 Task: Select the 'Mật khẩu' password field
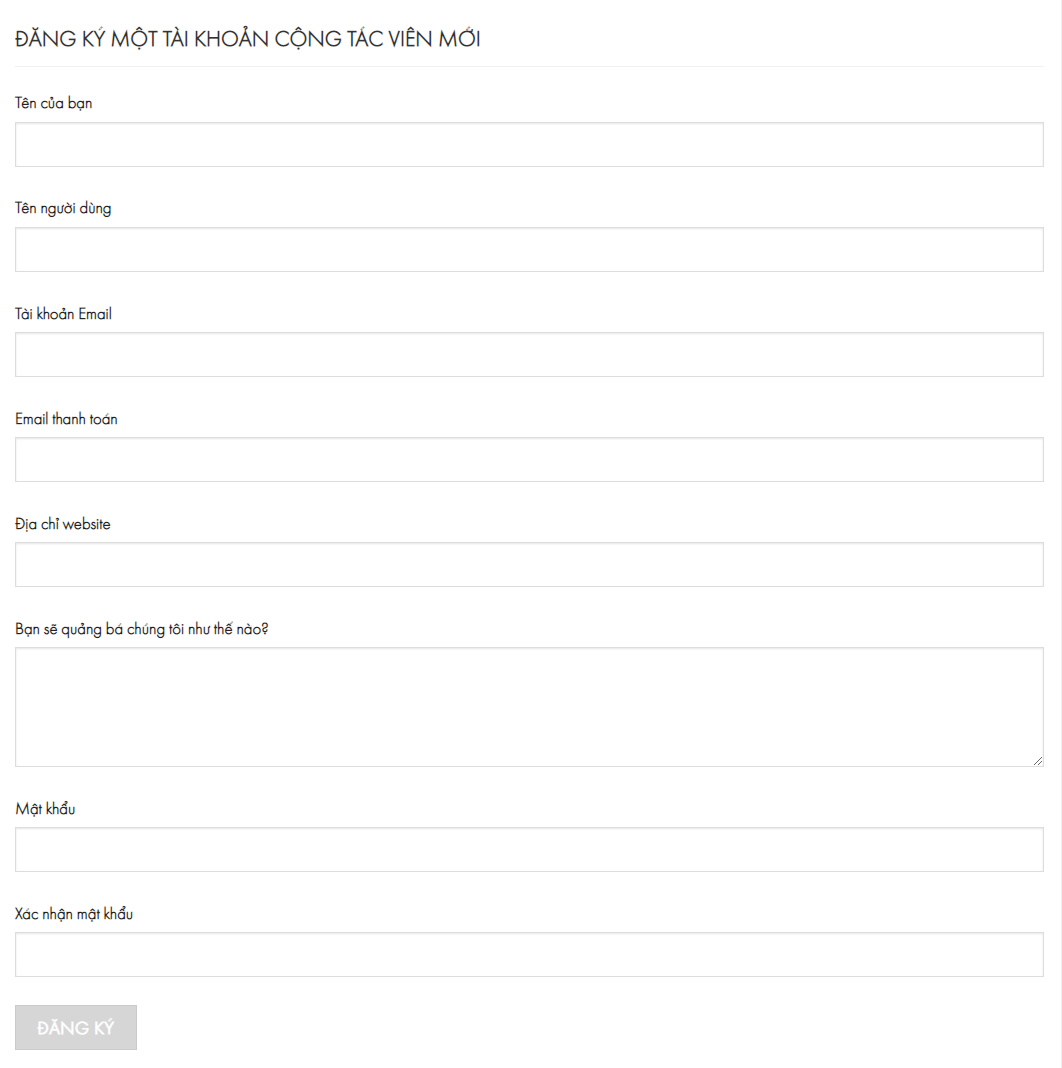529,850
